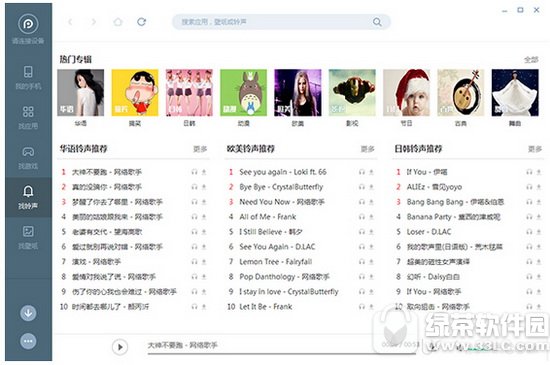The width and height of the screenshot is (550, 365).
Task: Click the playback progress bar
Action: [282, 353]
